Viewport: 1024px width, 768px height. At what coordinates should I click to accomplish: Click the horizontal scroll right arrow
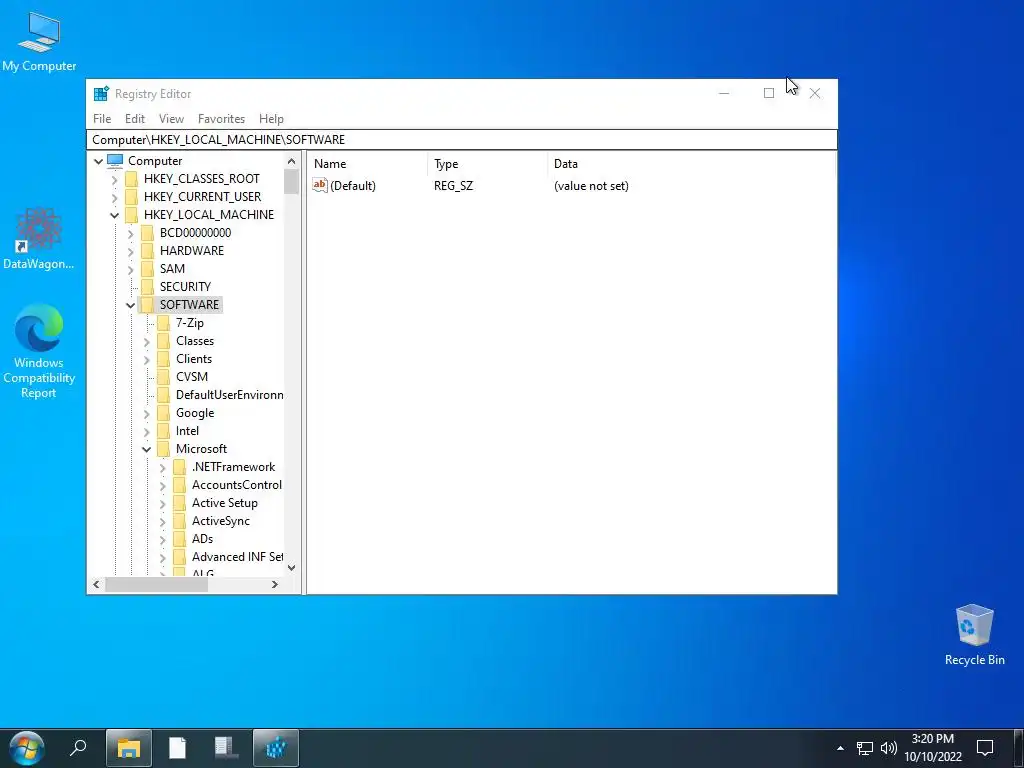point(275,584)
